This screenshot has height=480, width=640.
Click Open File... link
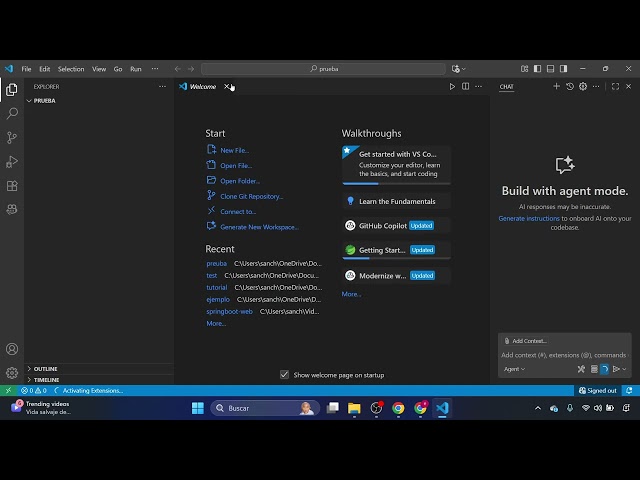point(236,166)
